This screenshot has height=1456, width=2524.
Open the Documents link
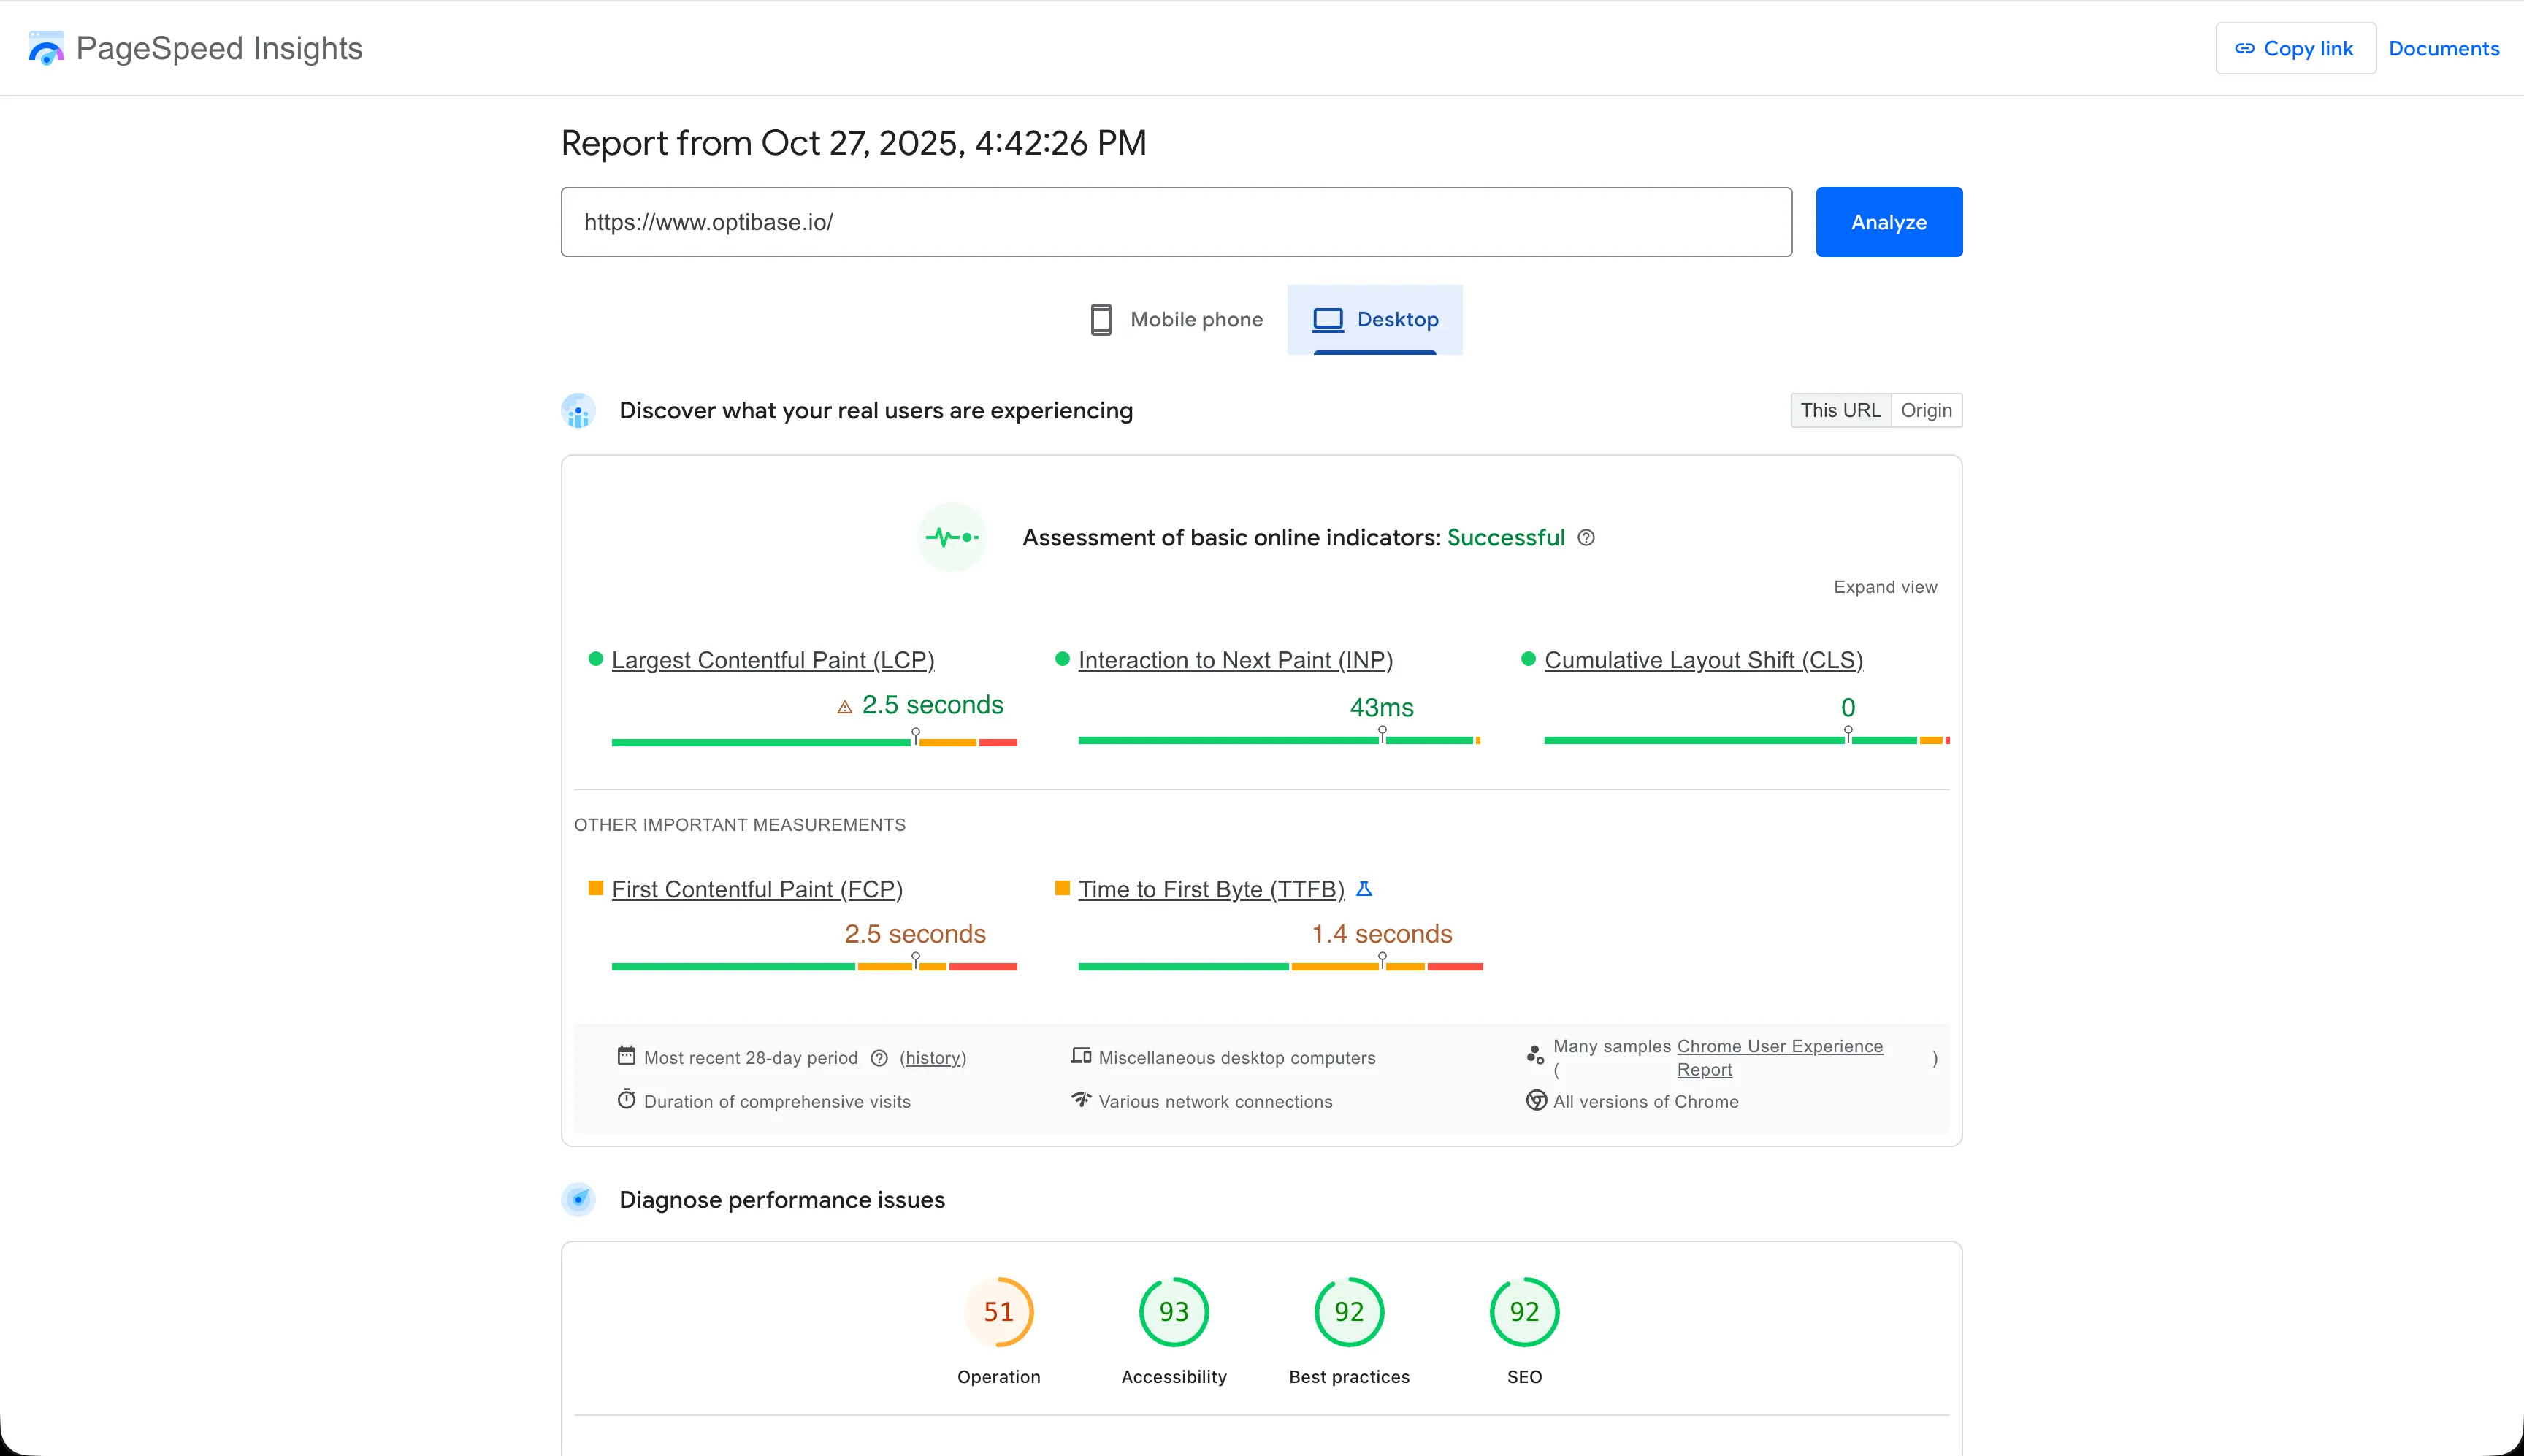coord(2443,48)
